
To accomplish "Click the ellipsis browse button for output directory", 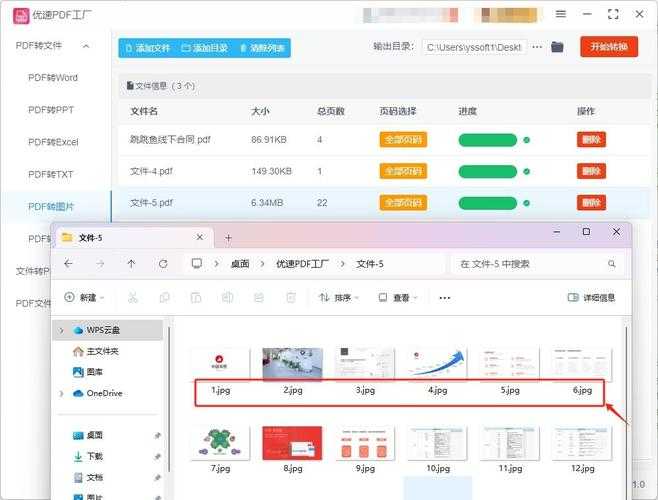I will [x=537, y=47].
